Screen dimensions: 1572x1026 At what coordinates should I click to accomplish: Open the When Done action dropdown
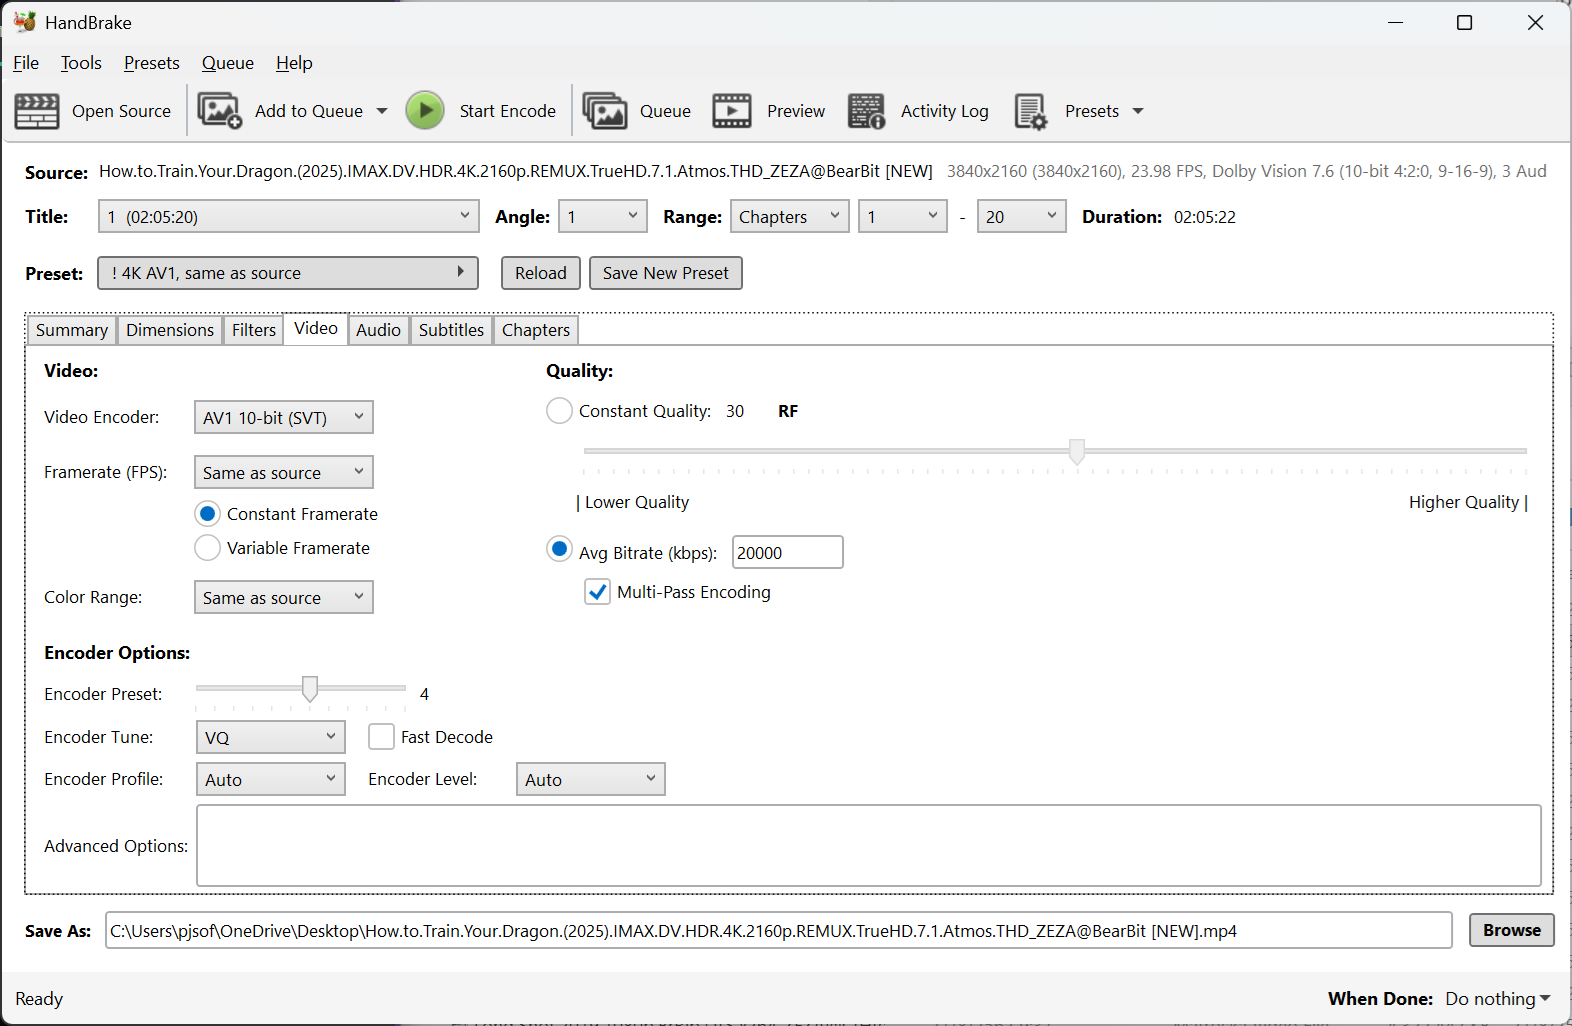point(1497,999)
